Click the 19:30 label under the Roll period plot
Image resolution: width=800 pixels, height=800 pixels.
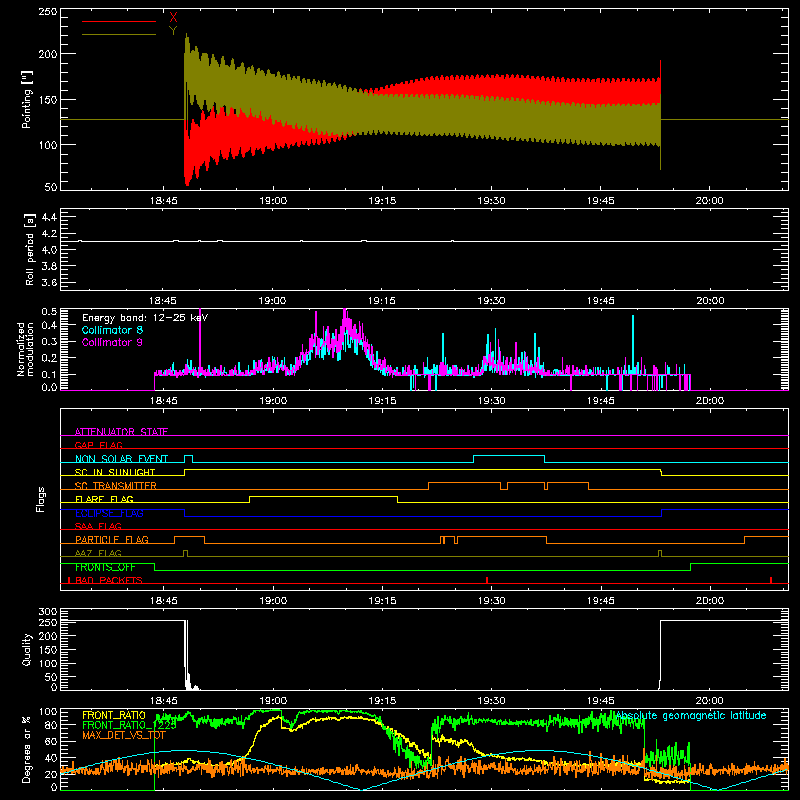click(491, 301)
